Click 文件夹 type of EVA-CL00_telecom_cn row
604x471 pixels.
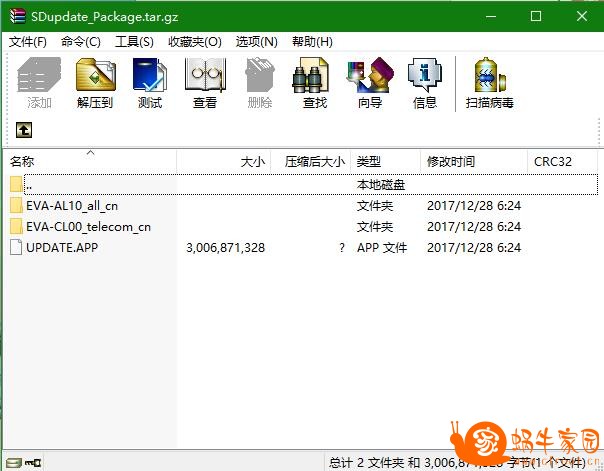pyautogui.click(x=375, y=226)
